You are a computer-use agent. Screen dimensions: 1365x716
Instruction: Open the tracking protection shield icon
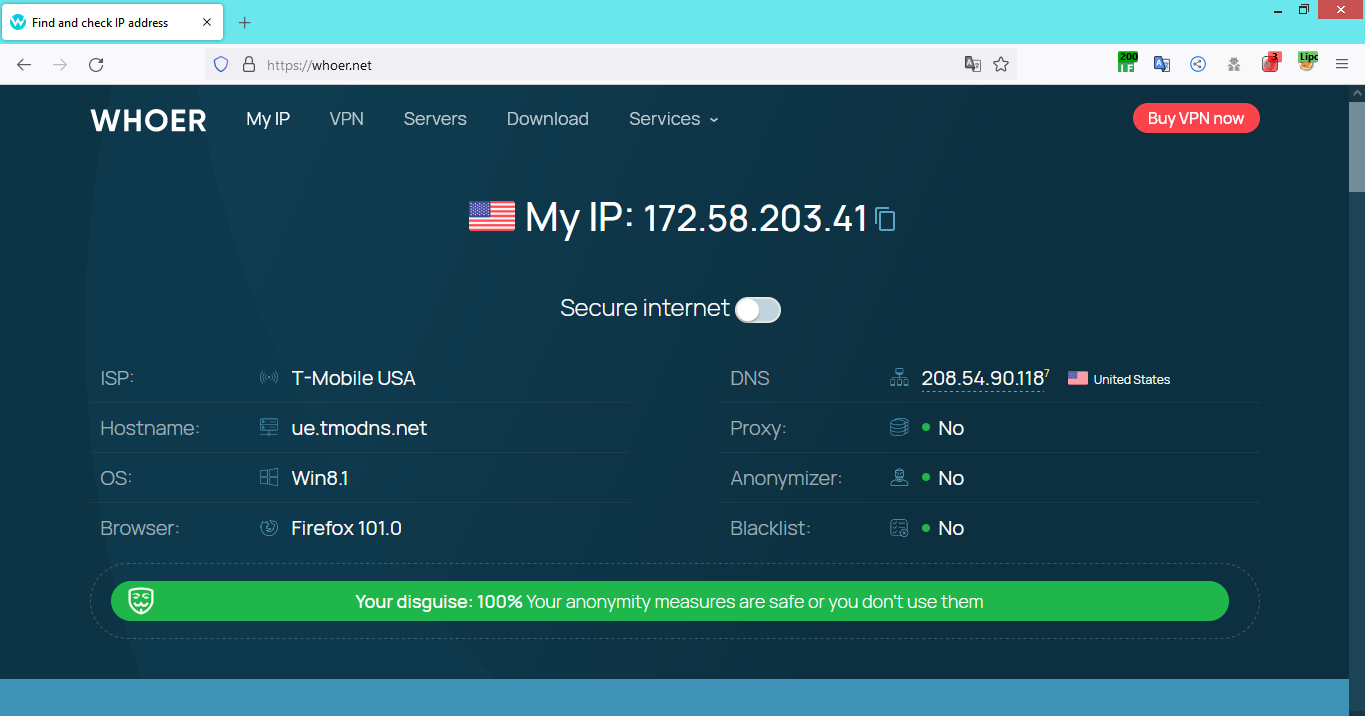click(x=221, y=65)
